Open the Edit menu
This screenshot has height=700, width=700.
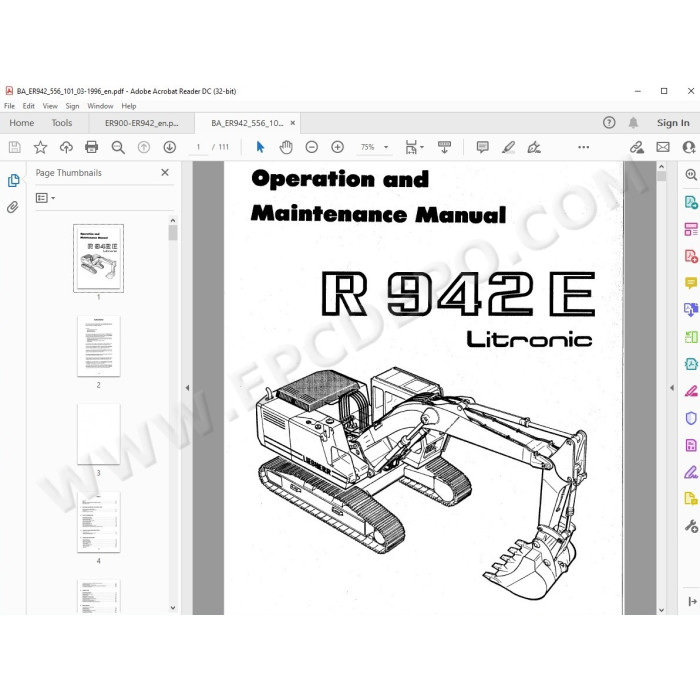tap(29, 106)
